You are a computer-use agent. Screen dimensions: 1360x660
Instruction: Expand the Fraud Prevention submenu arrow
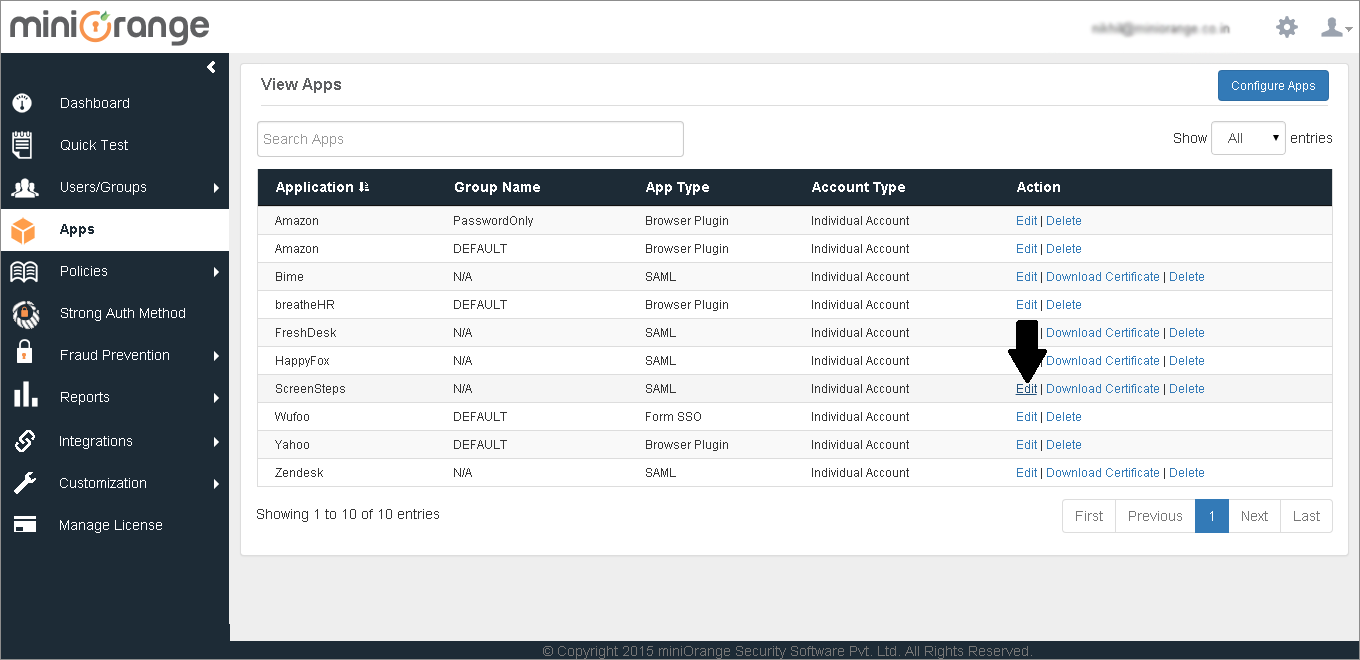[216, 355]
